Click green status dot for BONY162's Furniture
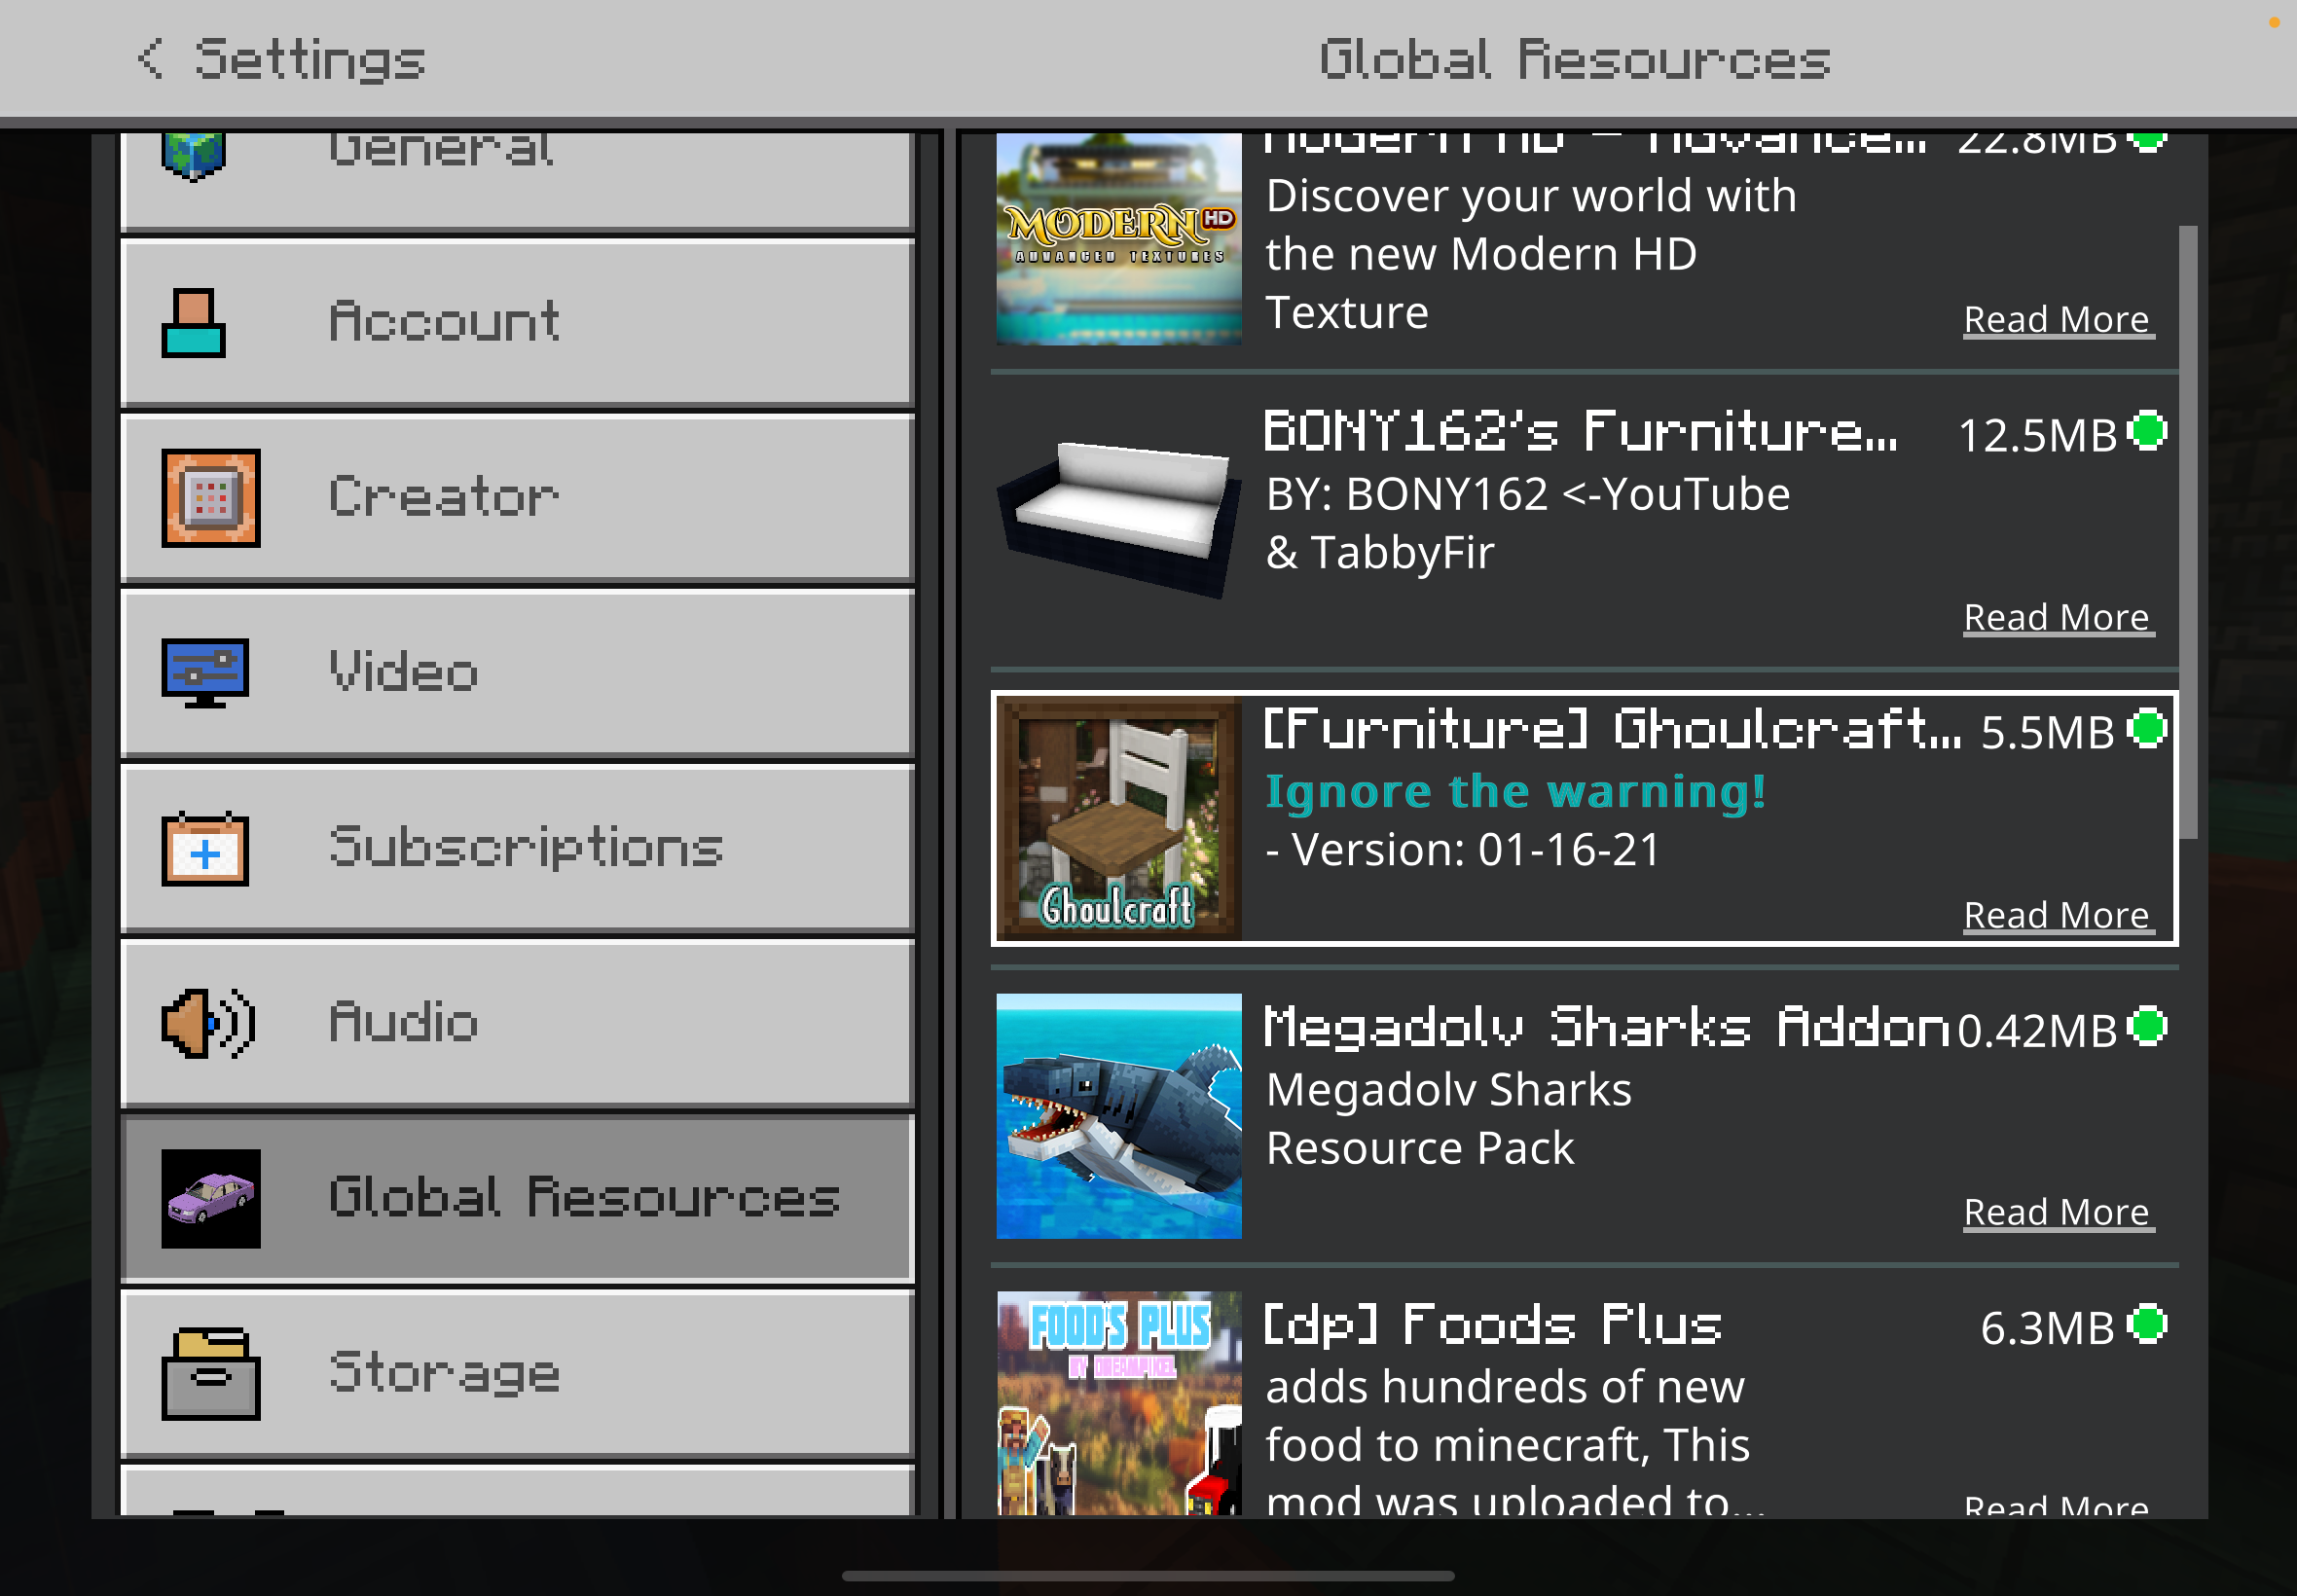2297x1596 pixels. pyautogui.click(x=2146, y=431)
